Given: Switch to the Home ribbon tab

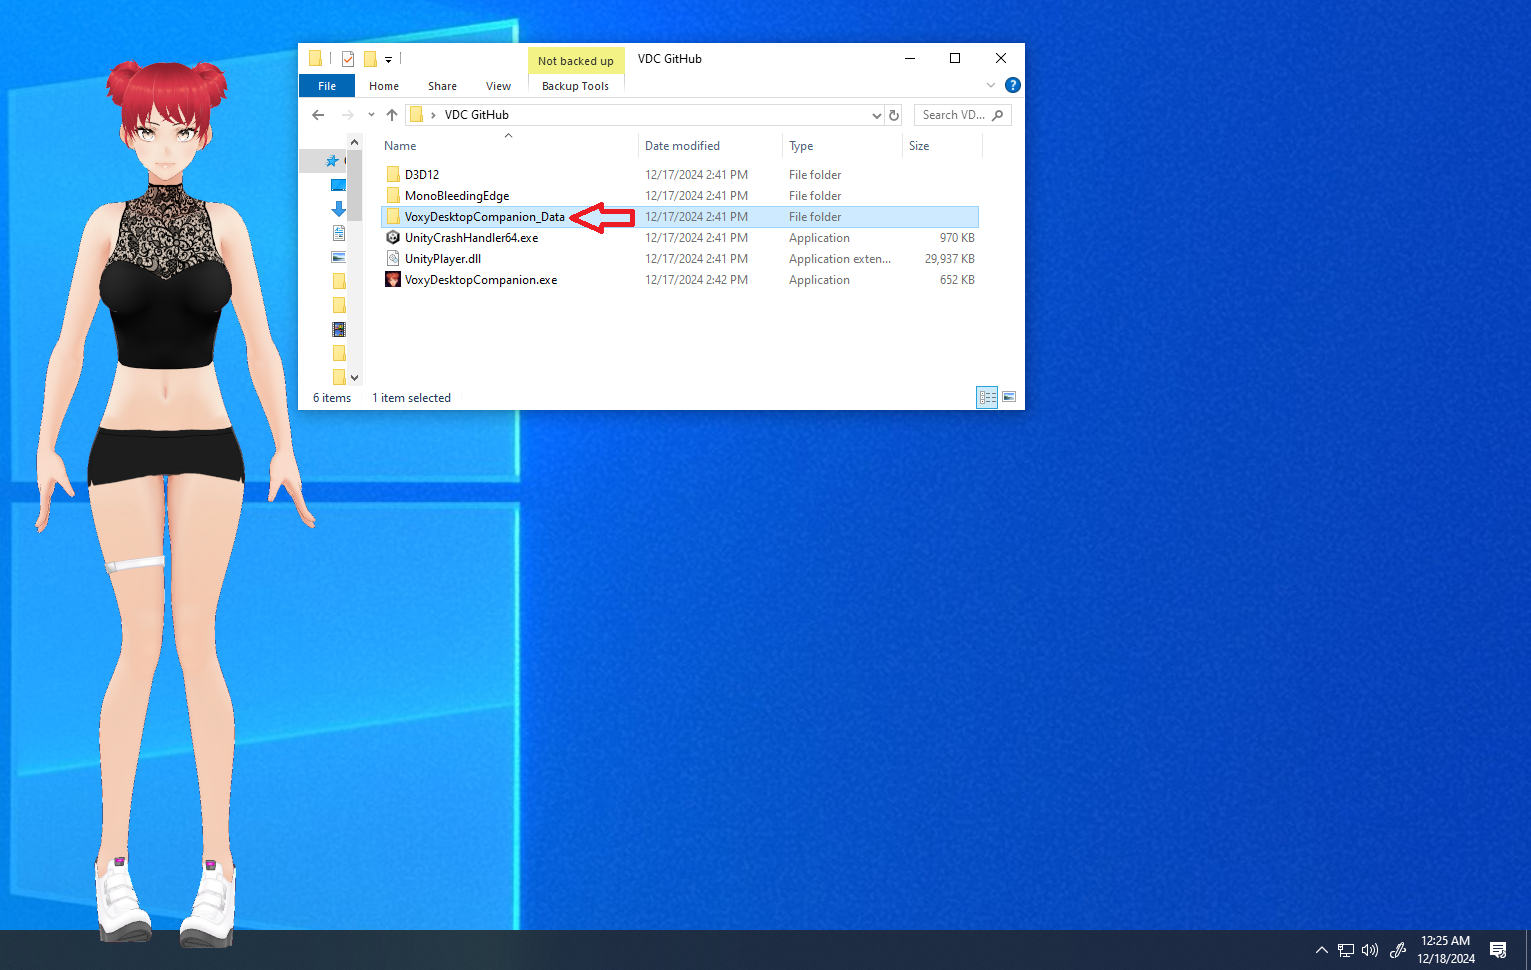Looking at the screenshot, I should [384, 86].
